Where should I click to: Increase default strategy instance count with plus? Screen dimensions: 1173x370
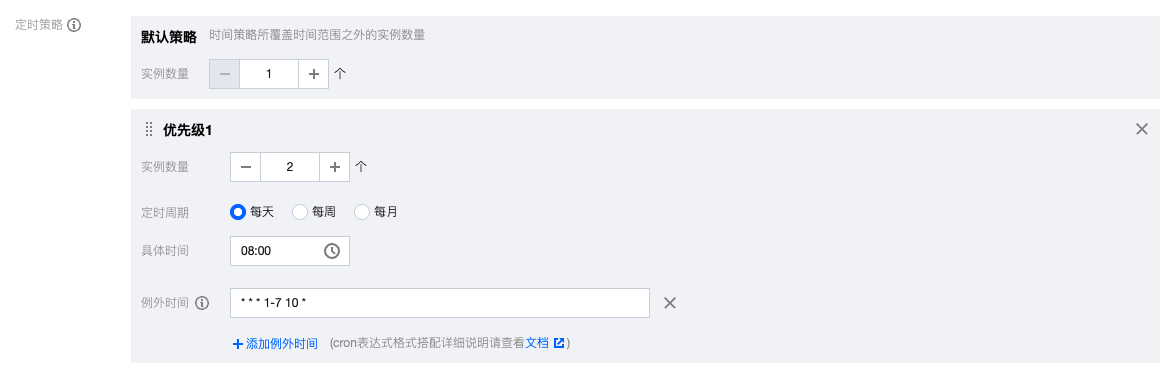(x=313, y=74)
